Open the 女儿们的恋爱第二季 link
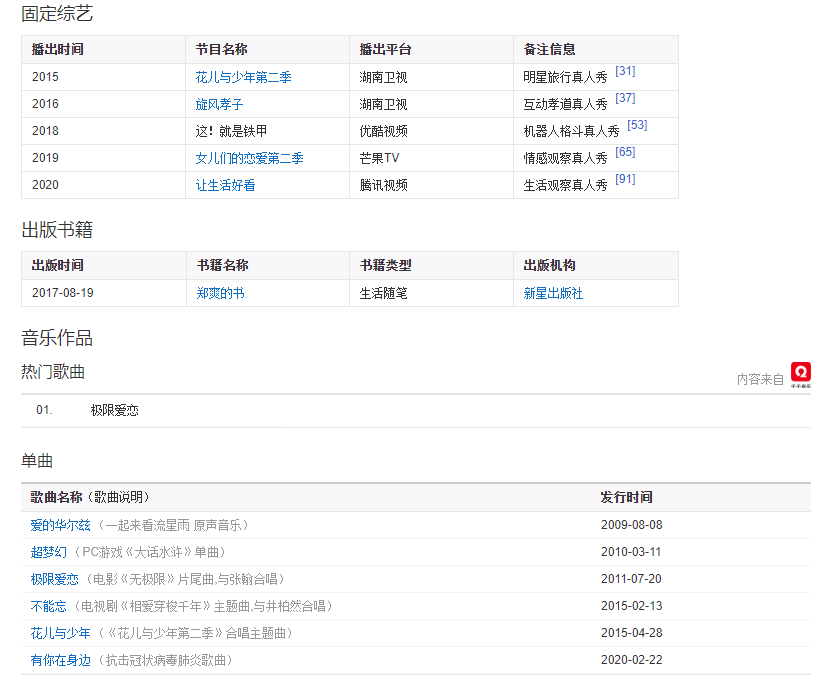Image resolution: width=827 pixels, height=684 pixels. [x=249, y=158]
